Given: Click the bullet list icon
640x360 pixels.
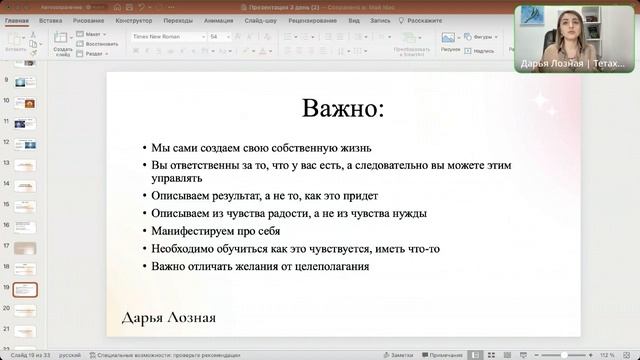Looking at the screenshot, I should coord(288,37).
